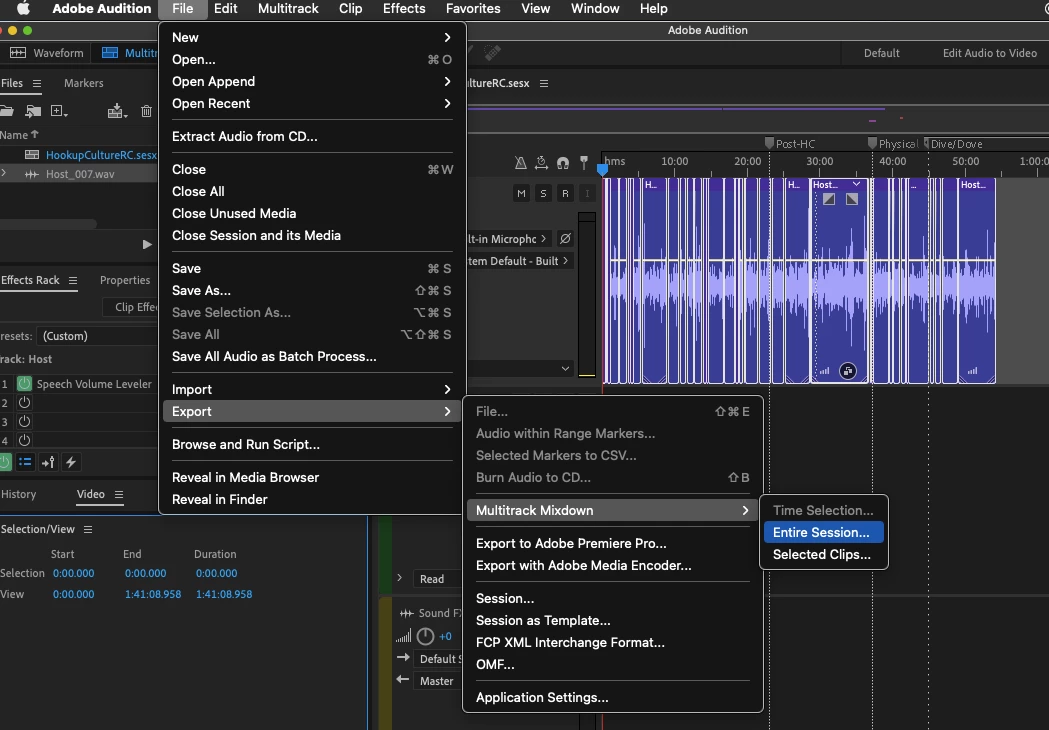
Task: Click the Selection Start time value field
Action: point(74,573)
